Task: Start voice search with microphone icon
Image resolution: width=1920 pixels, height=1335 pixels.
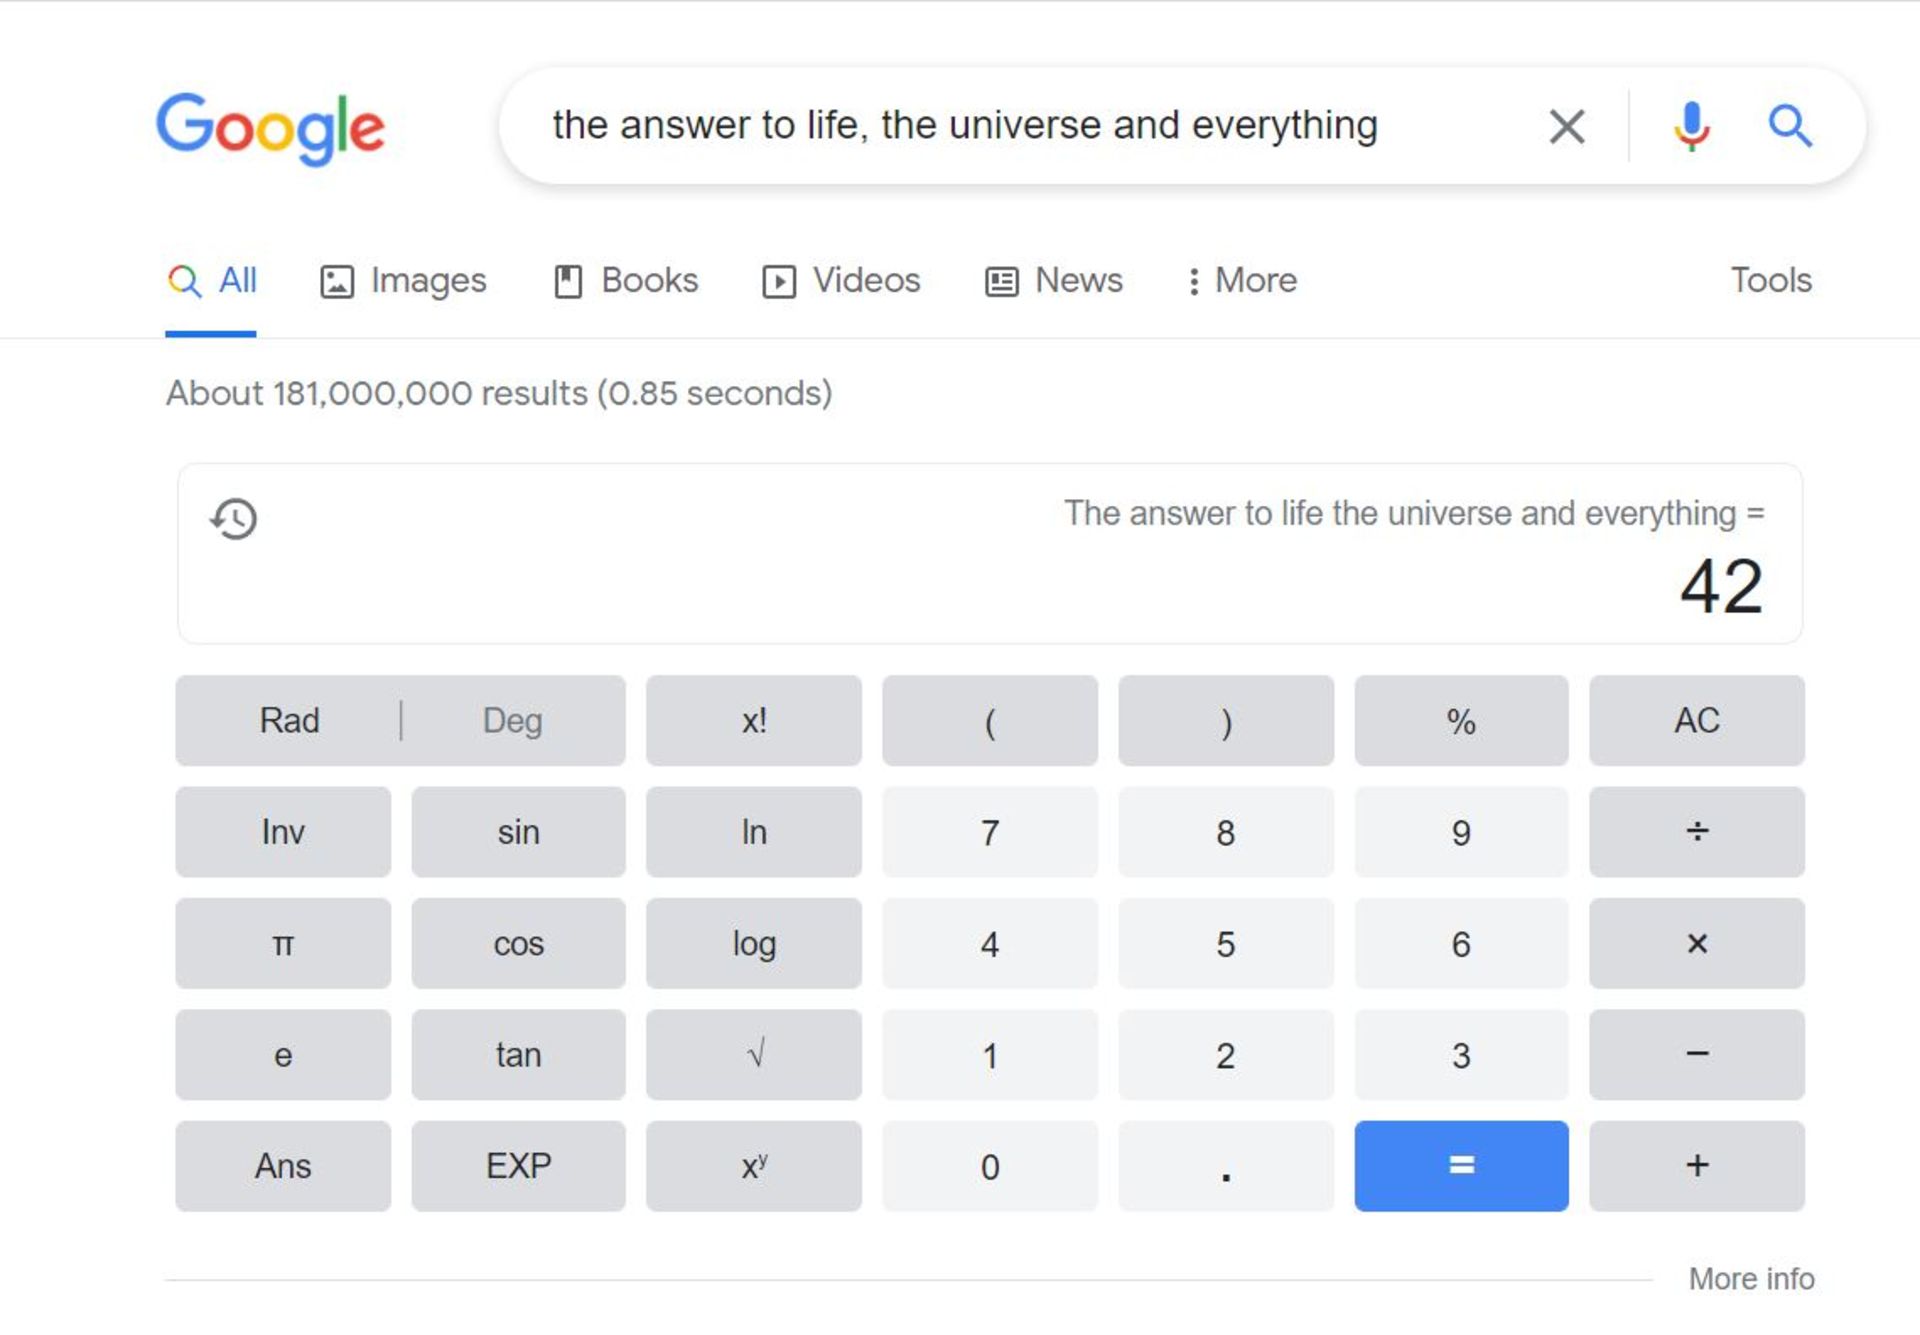Action: coord(1691,126)
